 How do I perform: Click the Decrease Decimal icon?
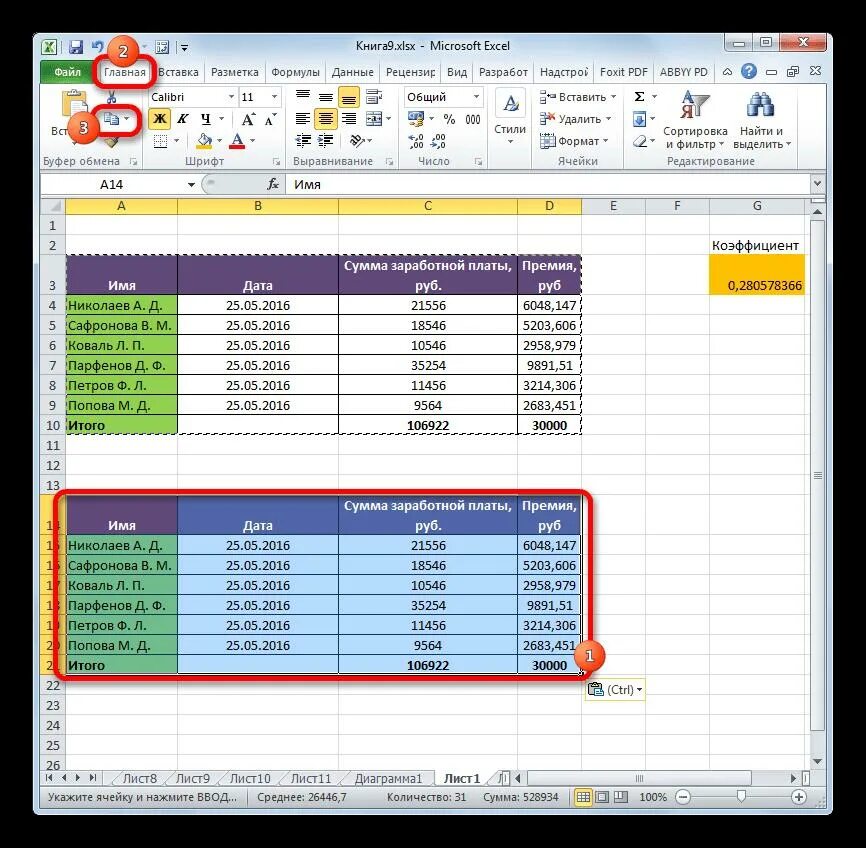pos(438,141)
